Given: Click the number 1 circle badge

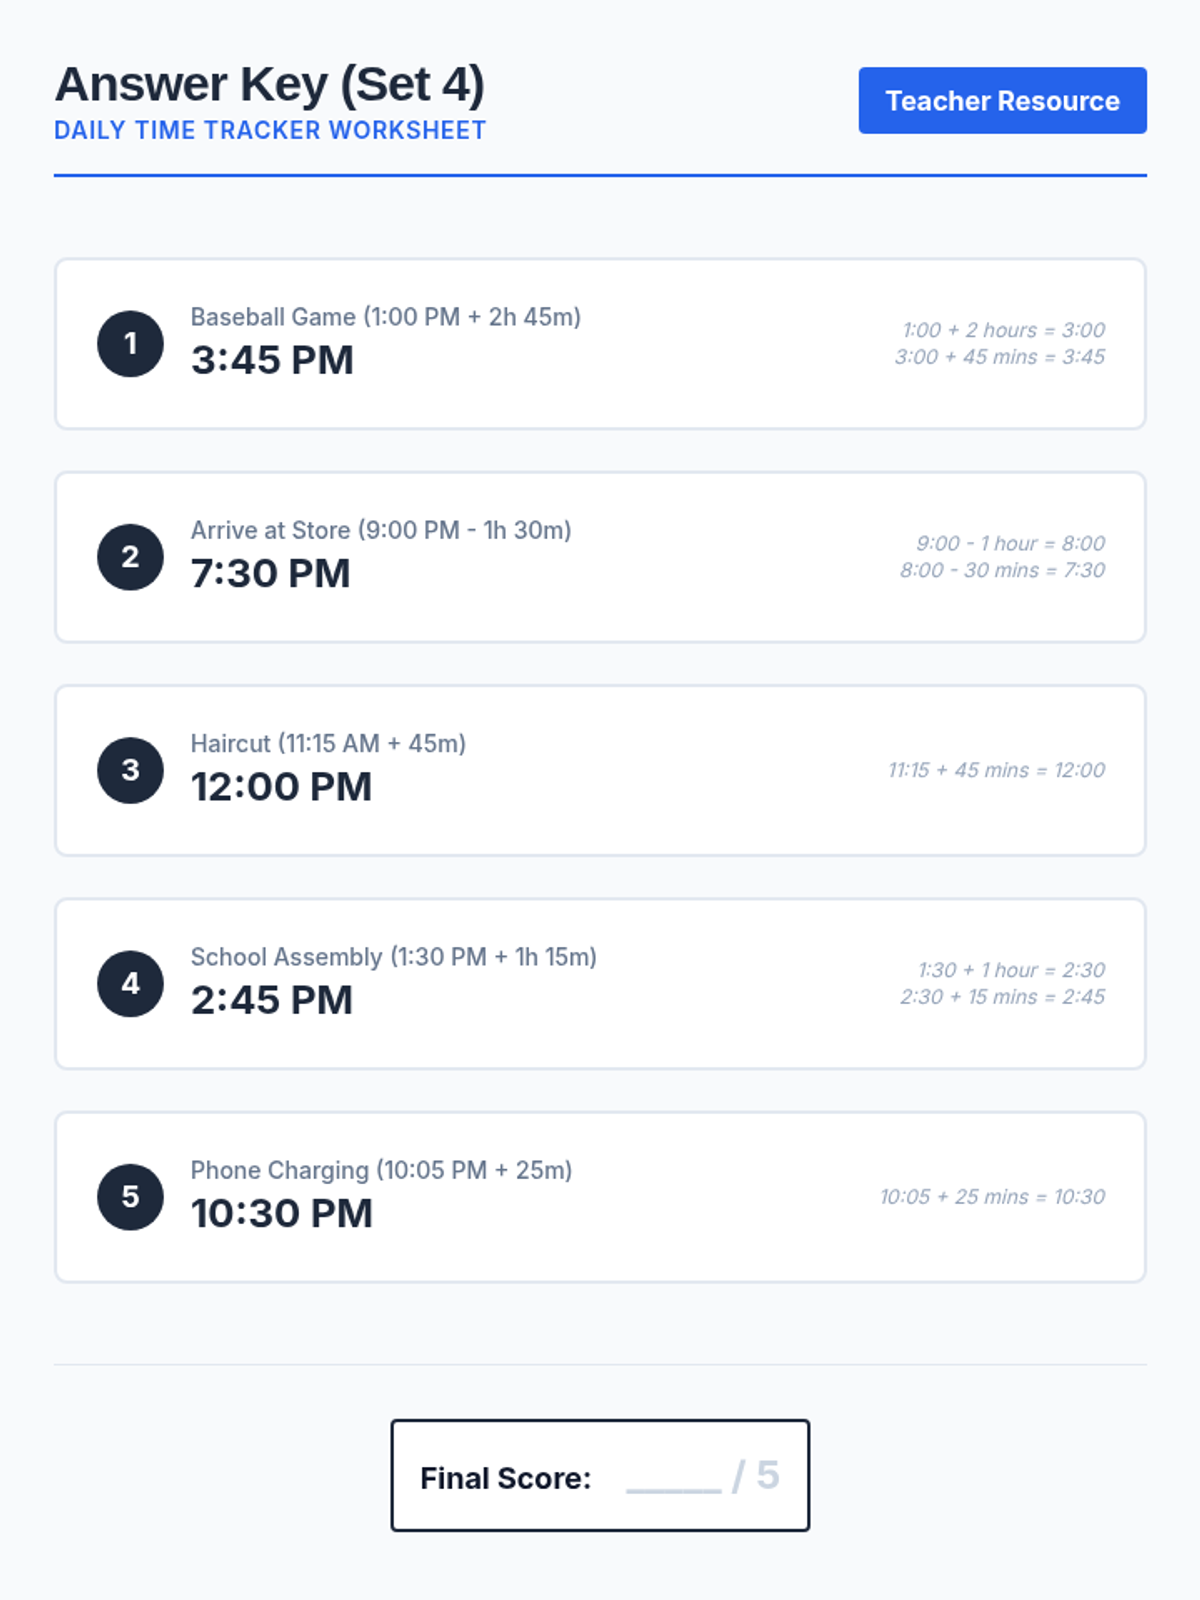Looking at the screenshot, I should click(x=130, y=344).
